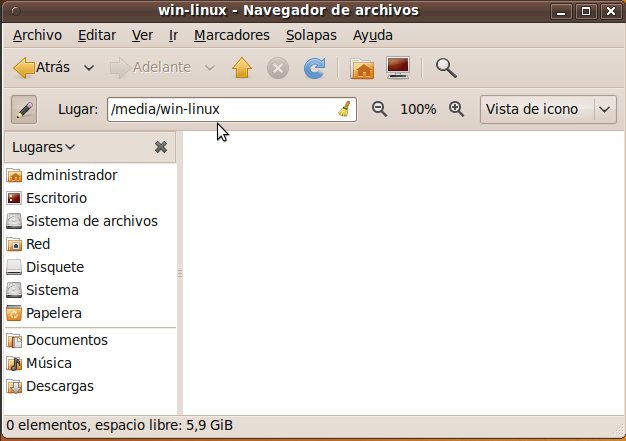The image size is (626, 441).
Task: Click the side pane splitter handle
Action: [180, 273]
